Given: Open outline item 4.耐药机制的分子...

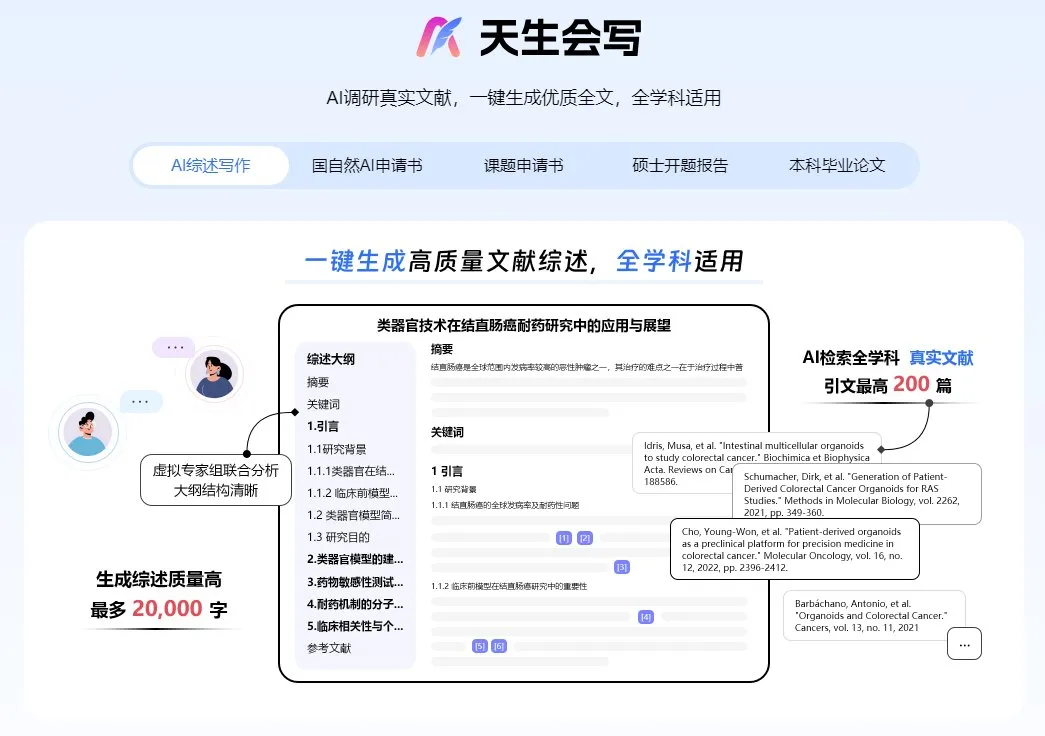Looking at the screenshot, I should [x=355, y=603].
